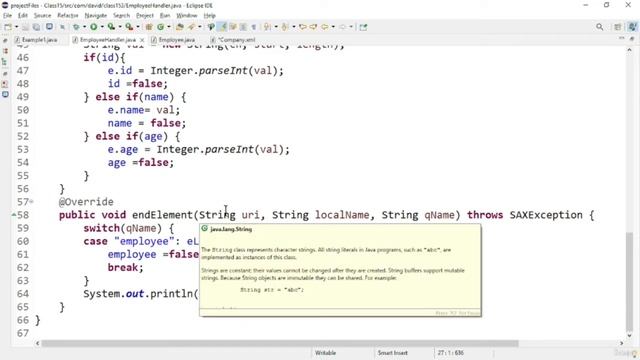Image resolution: width=640 pixels, height=360 pixels.
Task: Click the Open Type icon
Action: [x=180, y=27]
